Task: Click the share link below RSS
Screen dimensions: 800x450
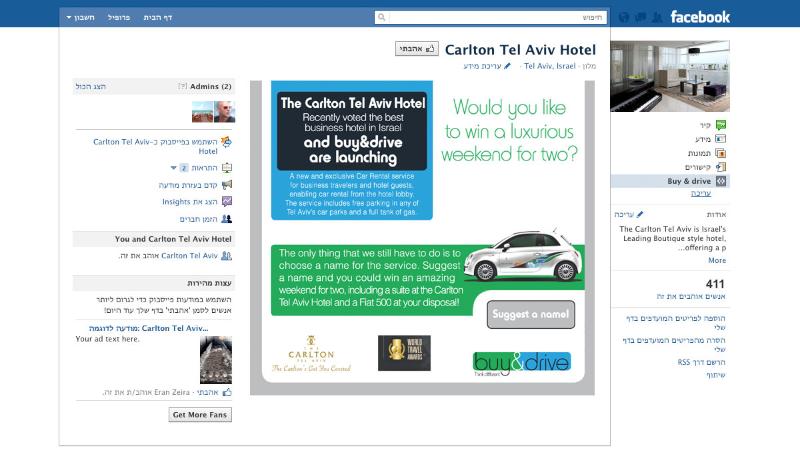Action: [x=716, y=375]
